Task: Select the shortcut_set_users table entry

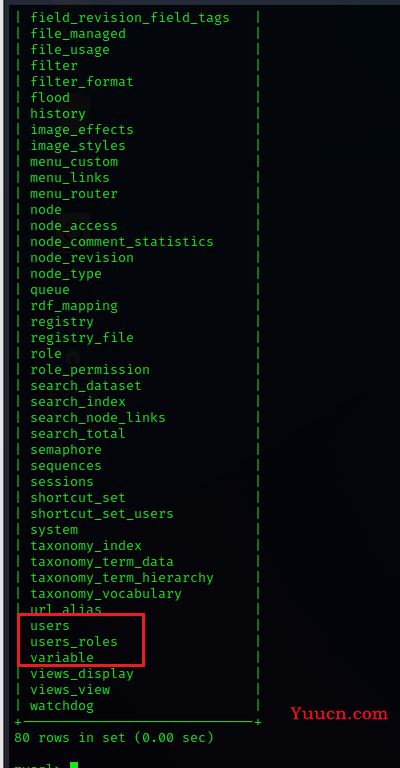Action: coord(102,513)
